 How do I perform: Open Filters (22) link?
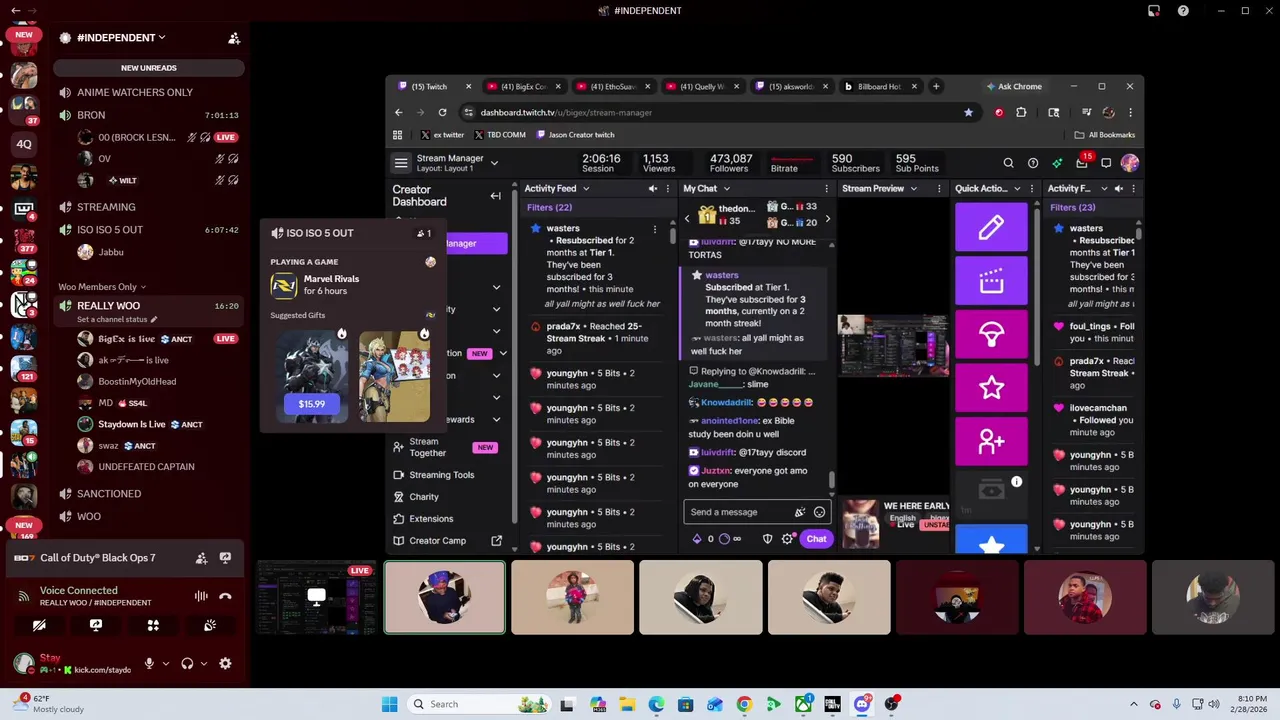coord(549,207)
